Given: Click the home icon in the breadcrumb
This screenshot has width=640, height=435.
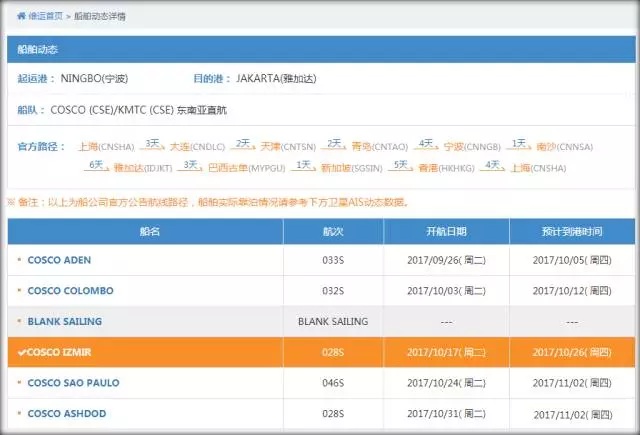Looking at the screenshot, I should 22,16.
